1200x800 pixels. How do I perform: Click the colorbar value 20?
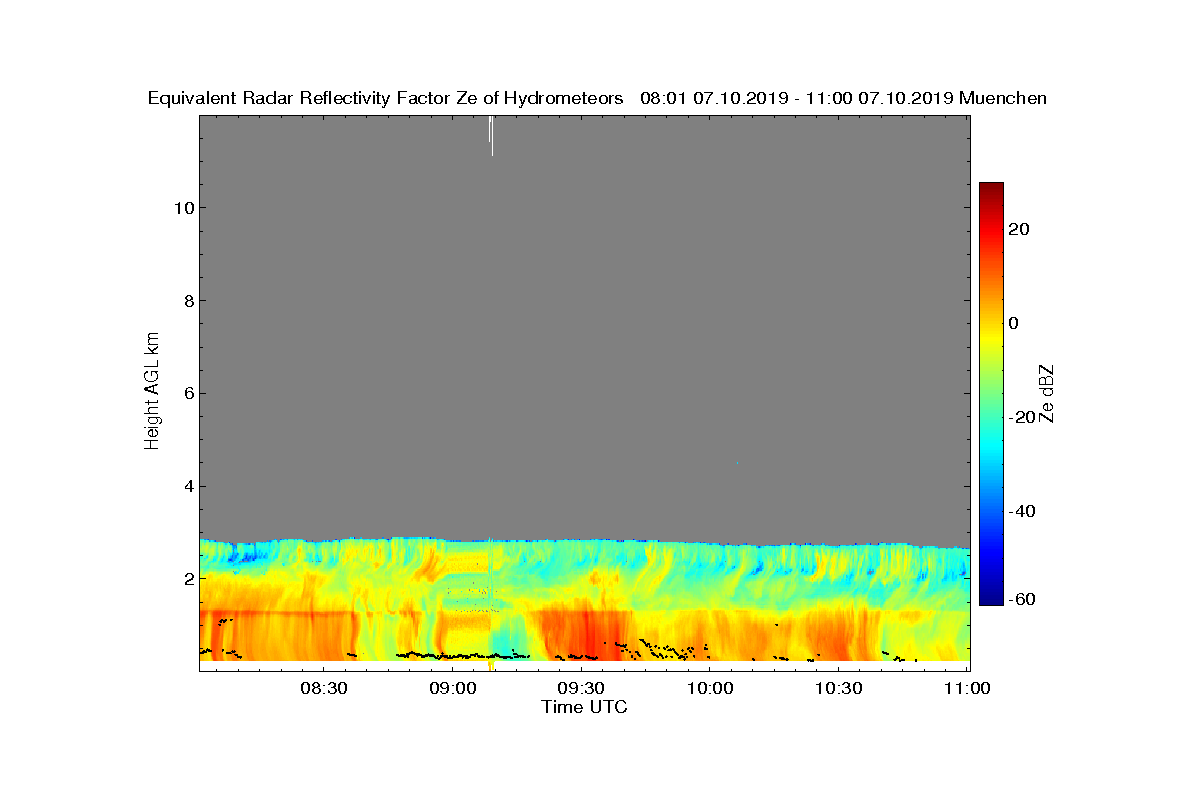(x=1020, y=229)
